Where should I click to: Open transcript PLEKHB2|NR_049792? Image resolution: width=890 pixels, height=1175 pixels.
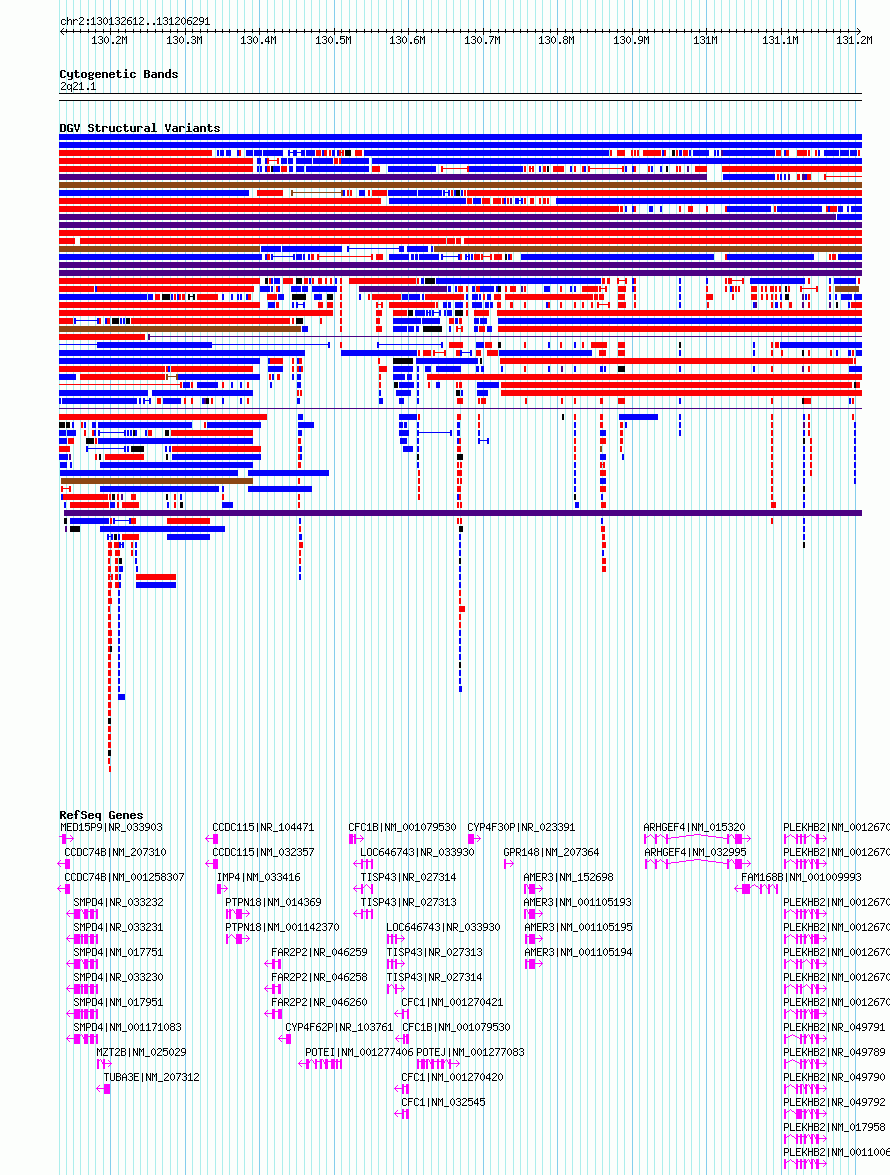point(835,1102)
